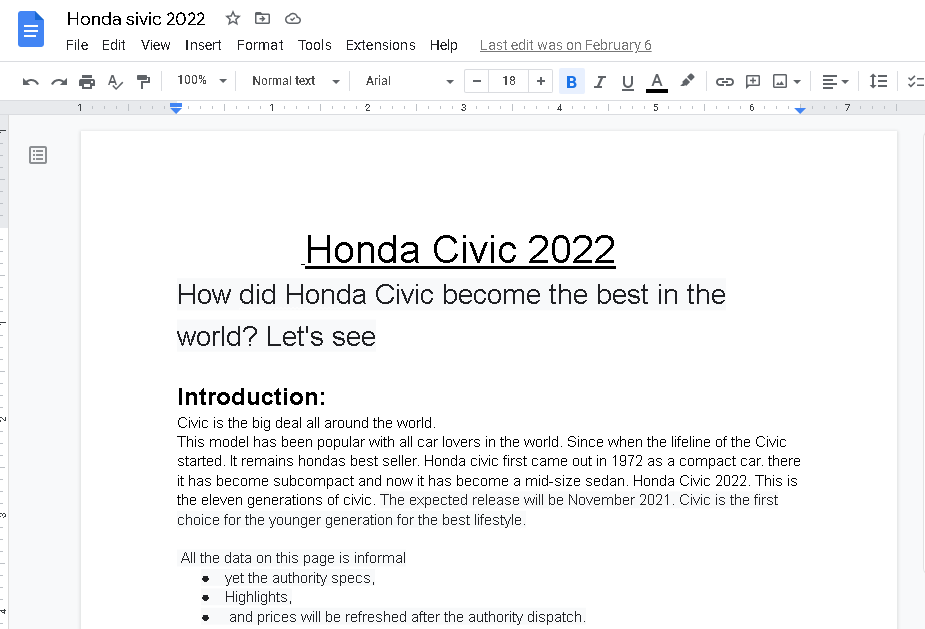
Task: Click the bullet 'Highlights,'
Action: click(x=258, y=597)
